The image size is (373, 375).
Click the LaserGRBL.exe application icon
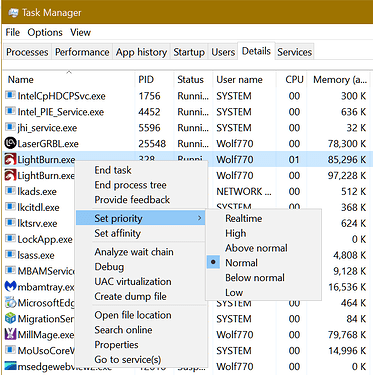tap(10, 143)
